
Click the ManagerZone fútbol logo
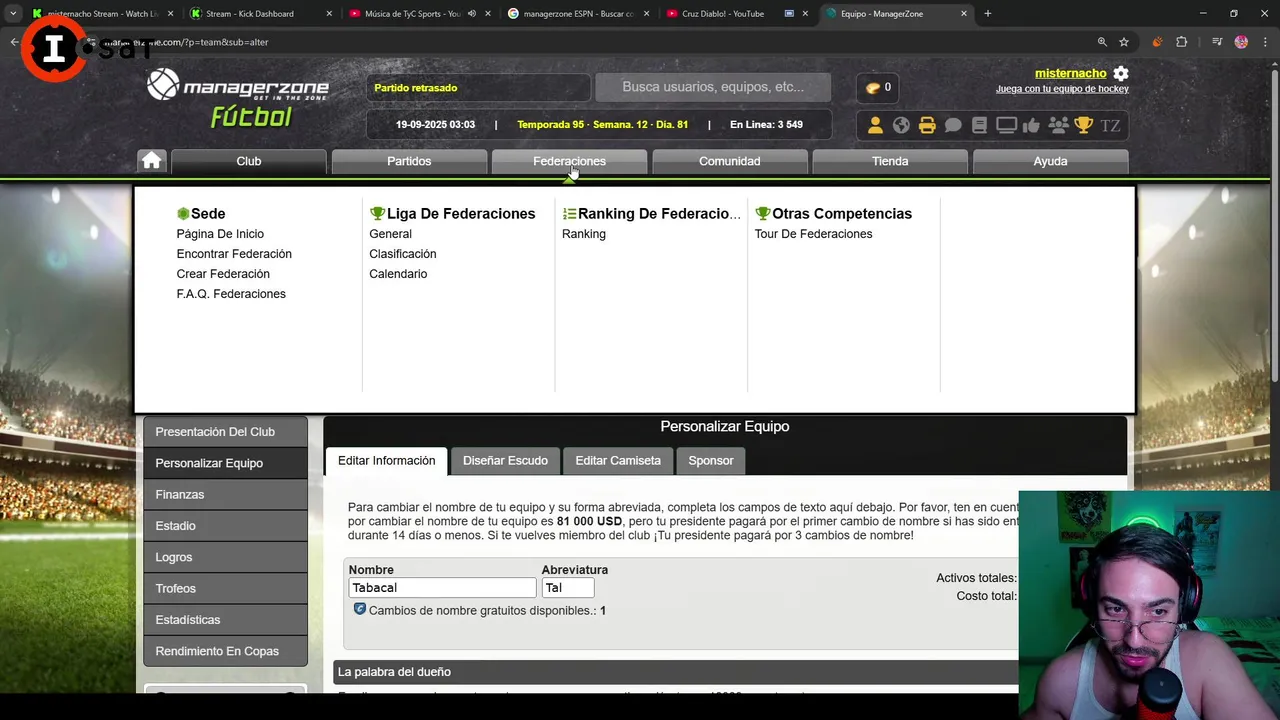[238, 98]
